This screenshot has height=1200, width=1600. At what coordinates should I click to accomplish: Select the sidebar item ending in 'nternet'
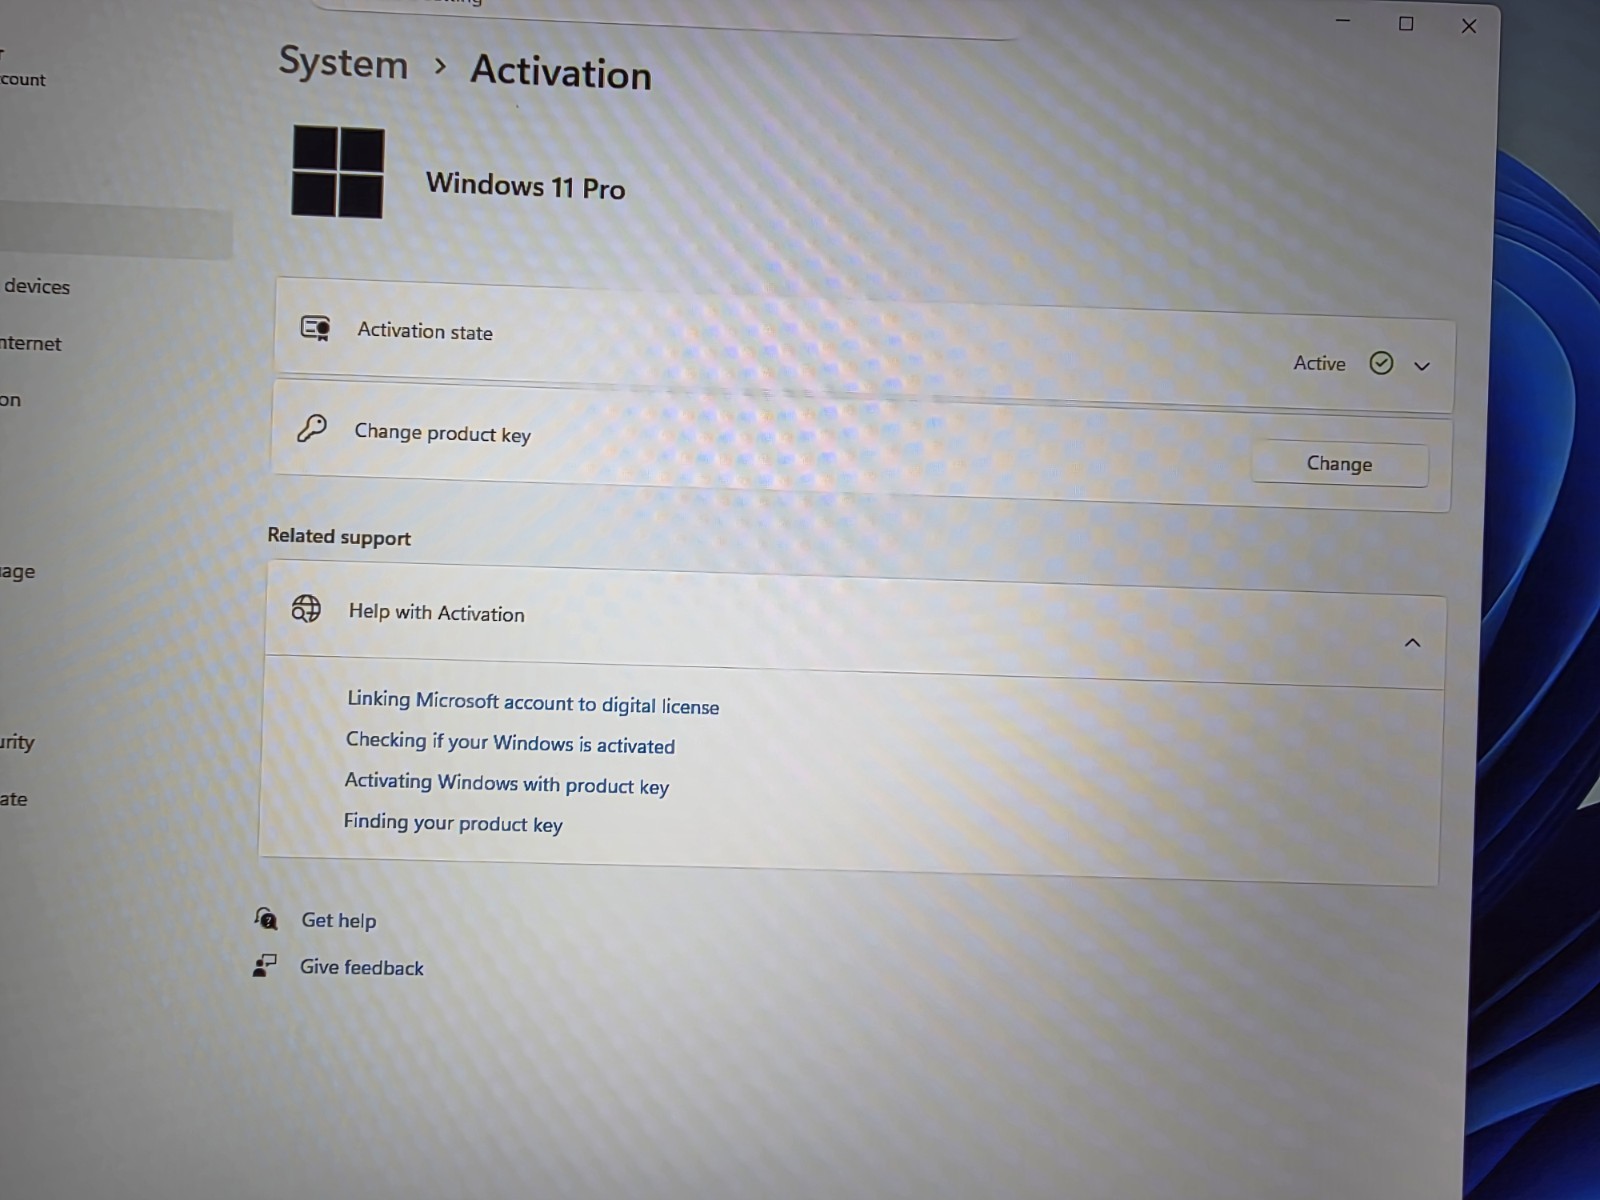pyautogui.click(x=31, y=344)
